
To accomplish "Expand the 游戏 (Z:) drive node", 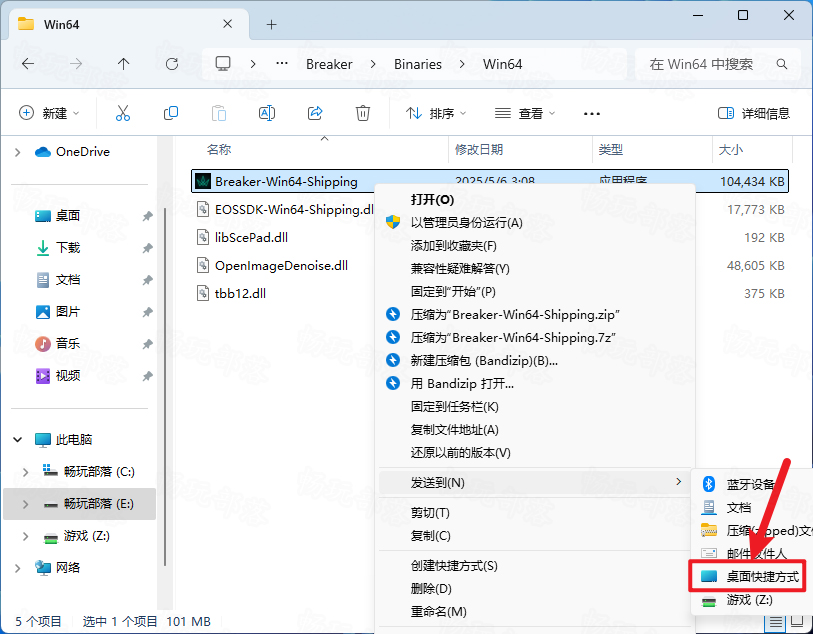I will [25, 536].
